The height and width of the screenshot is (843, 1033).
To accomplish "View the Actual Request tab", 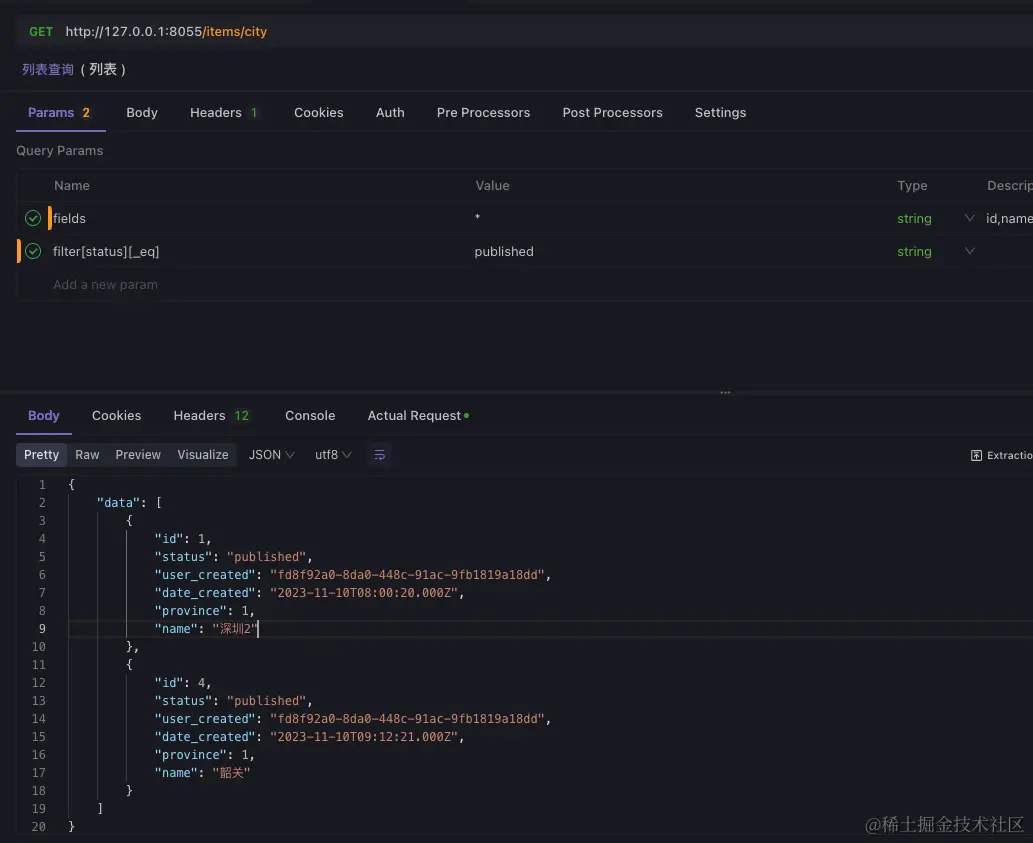I will point(413,415).
